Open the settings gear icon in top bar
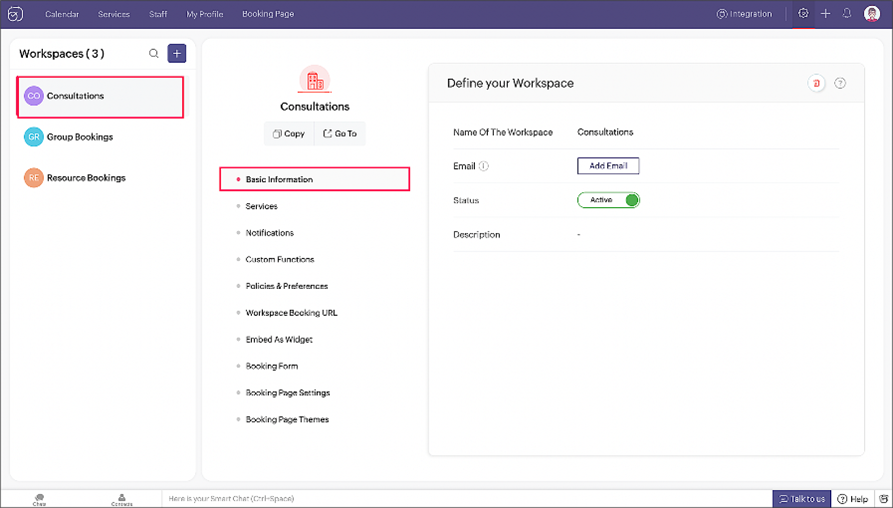Image resolution: width=893 pixels, height=508 pixels. click(x=803, y=14)
